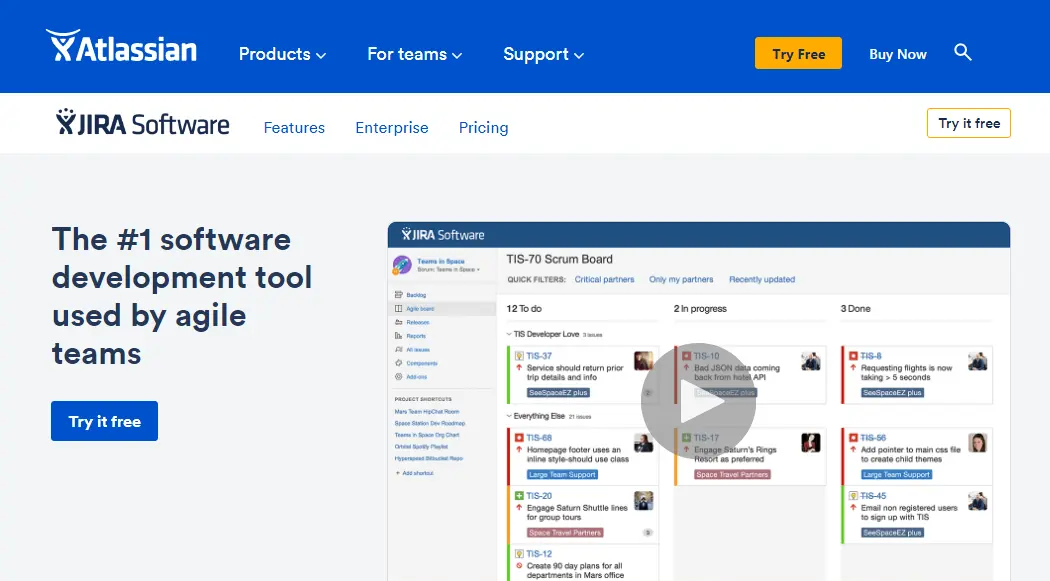Click the Releases sidebar icon

(398, 322)
